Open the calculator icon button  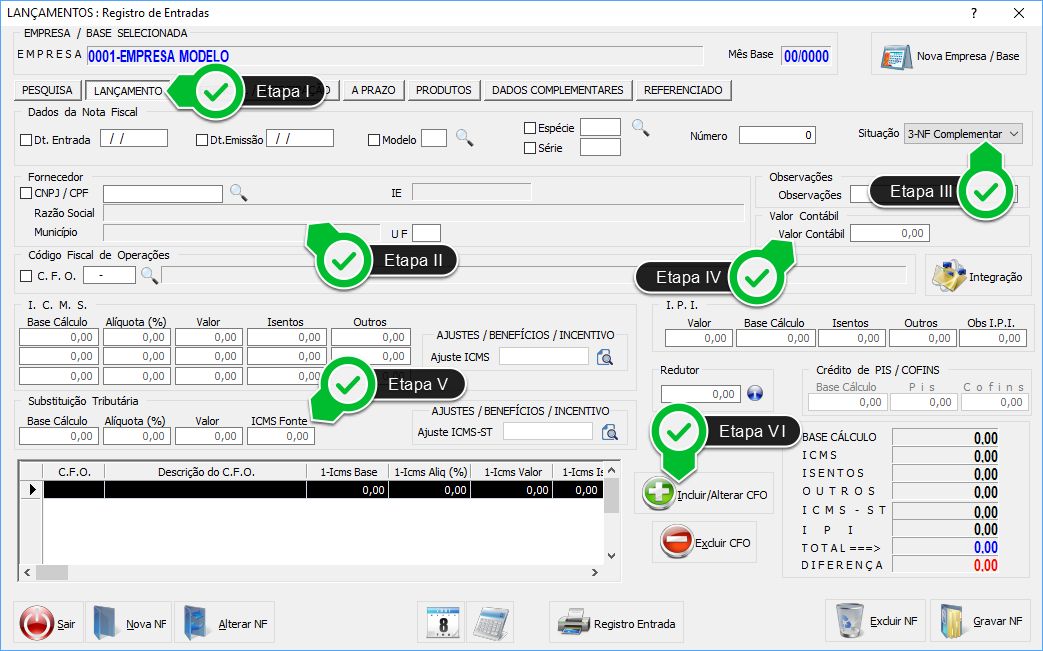click(x=490, y=622)
